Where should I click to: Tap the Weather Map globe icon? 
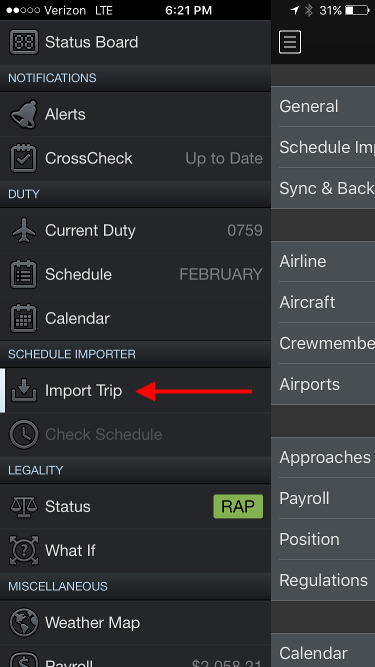[24, 622]
